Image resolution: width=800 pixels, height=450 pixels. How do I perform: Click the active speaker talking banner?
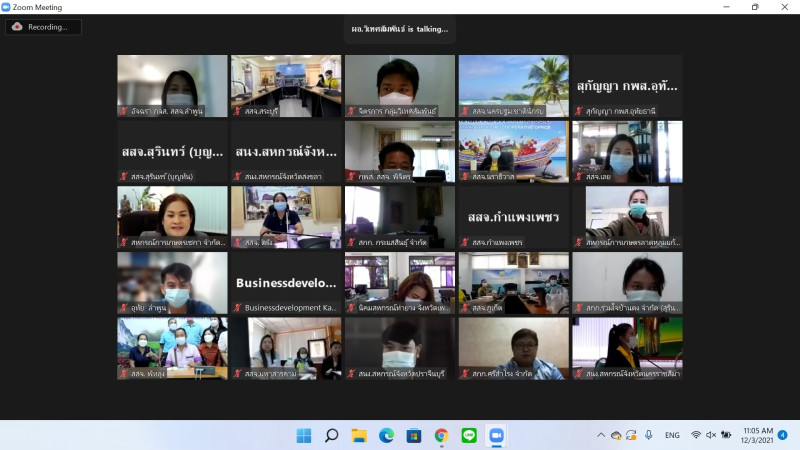click(400, 29)
